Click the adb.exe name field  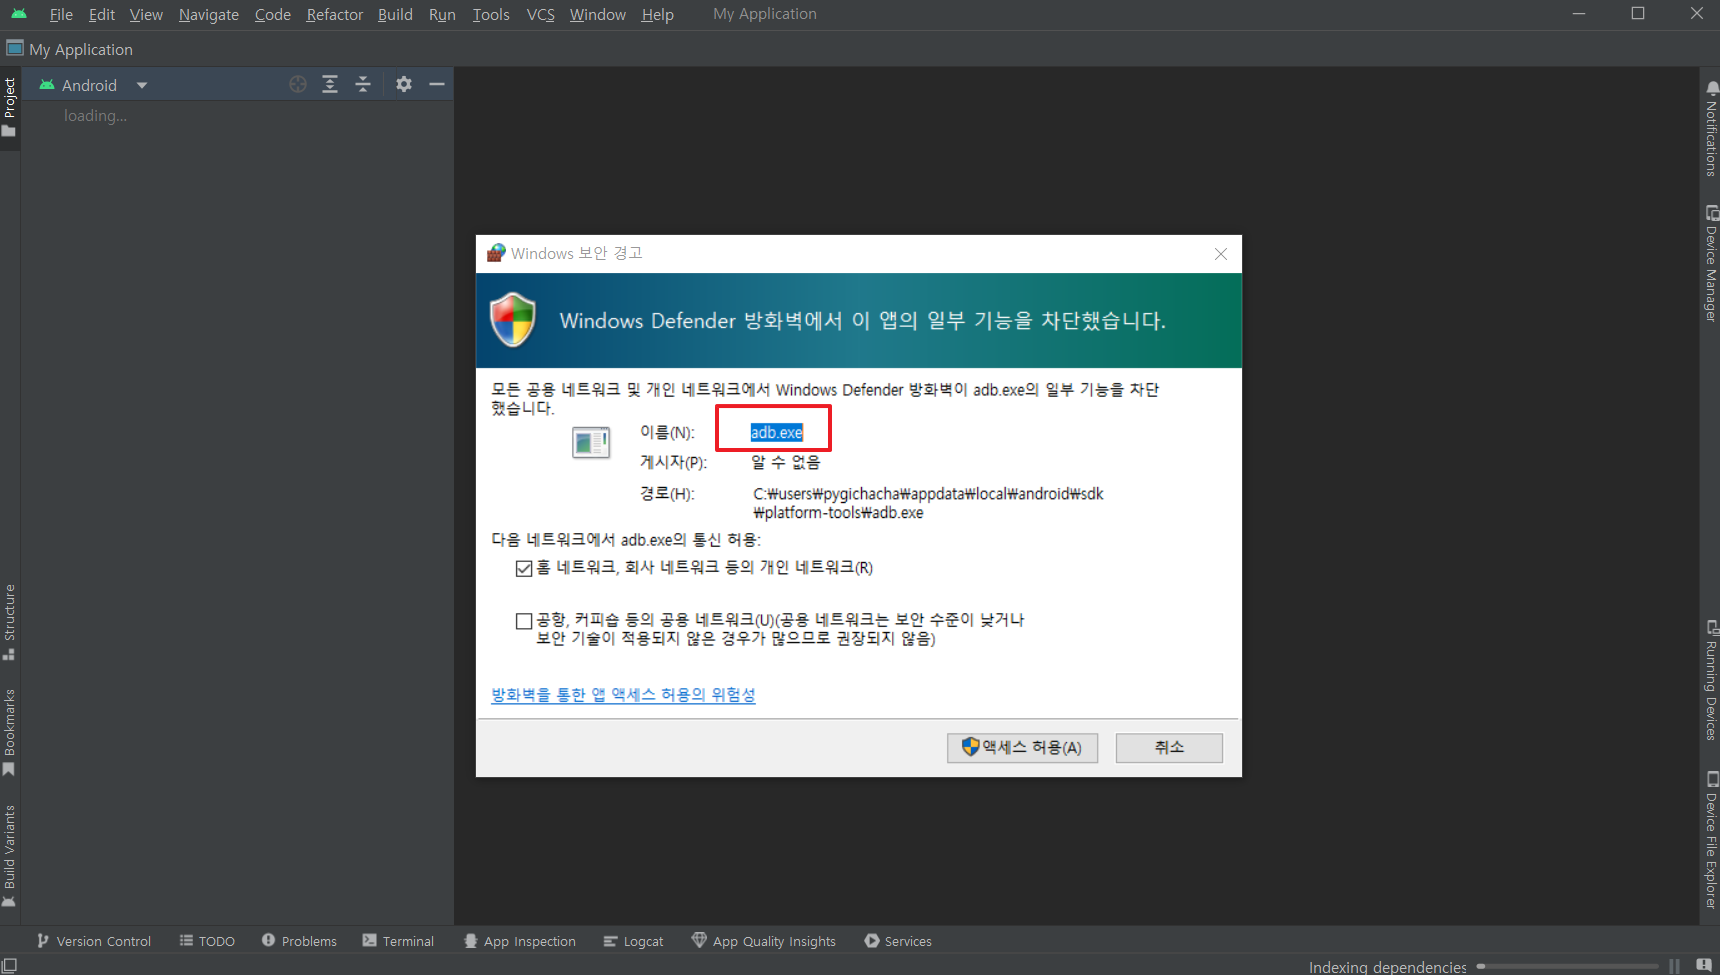coord(777,432)
